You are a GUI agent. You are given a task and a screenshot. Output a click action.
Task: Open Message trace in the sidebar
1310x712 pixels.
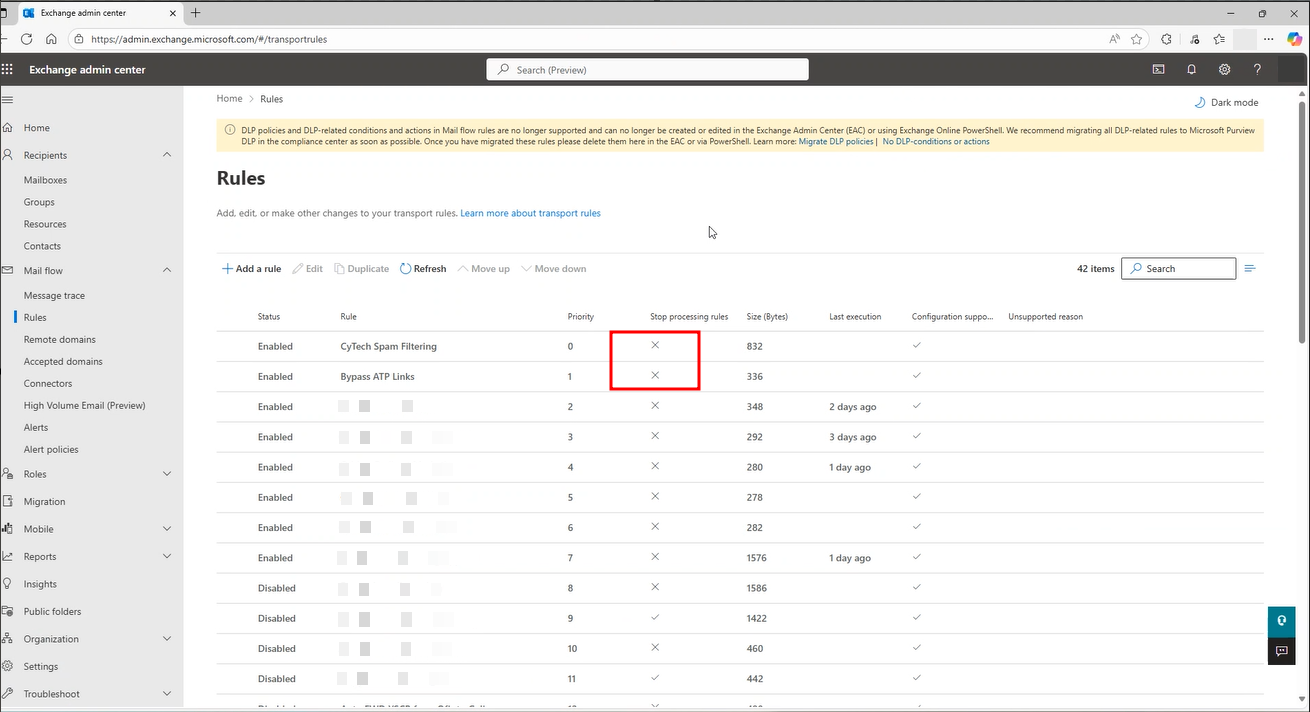pyautogui.click(x=54, y=296)
